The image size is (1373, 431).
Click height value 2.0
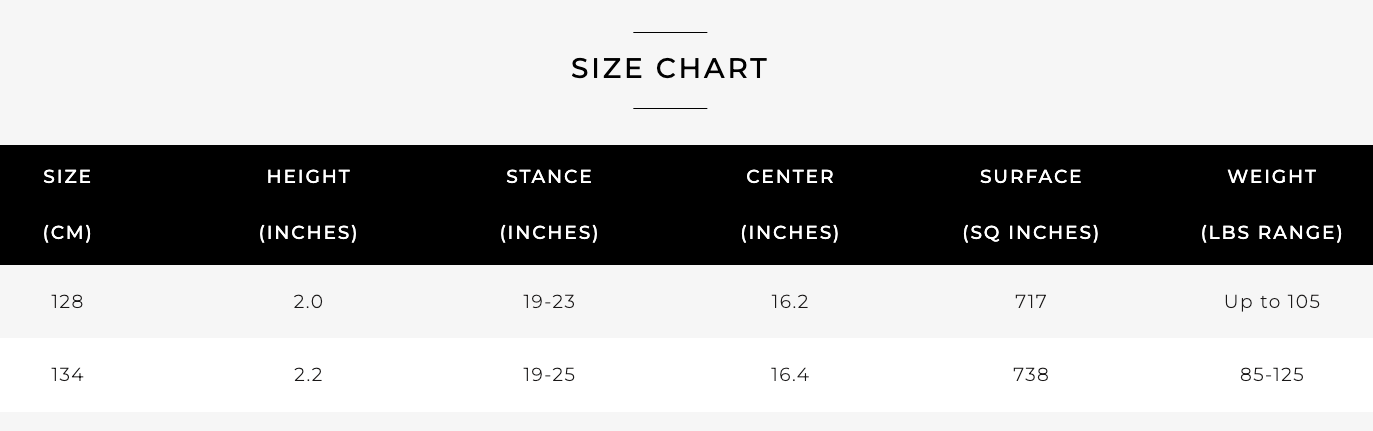pyautogui.click(x=308, y=302)
